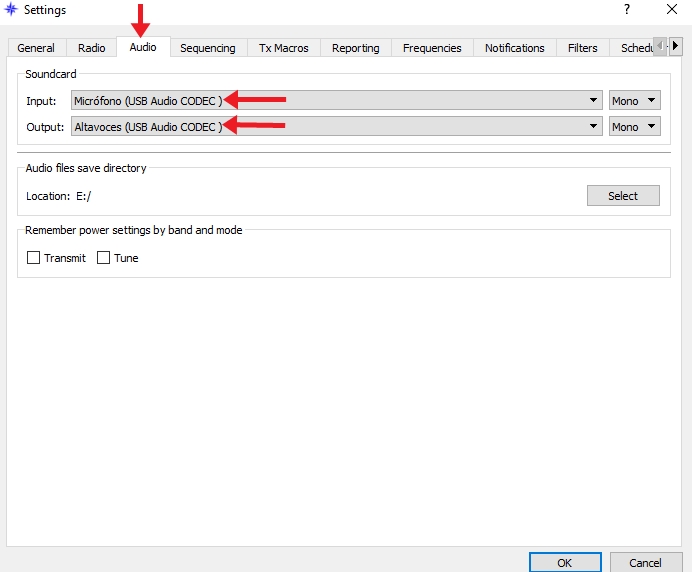Open the Frequencies tab

(432, 48)
